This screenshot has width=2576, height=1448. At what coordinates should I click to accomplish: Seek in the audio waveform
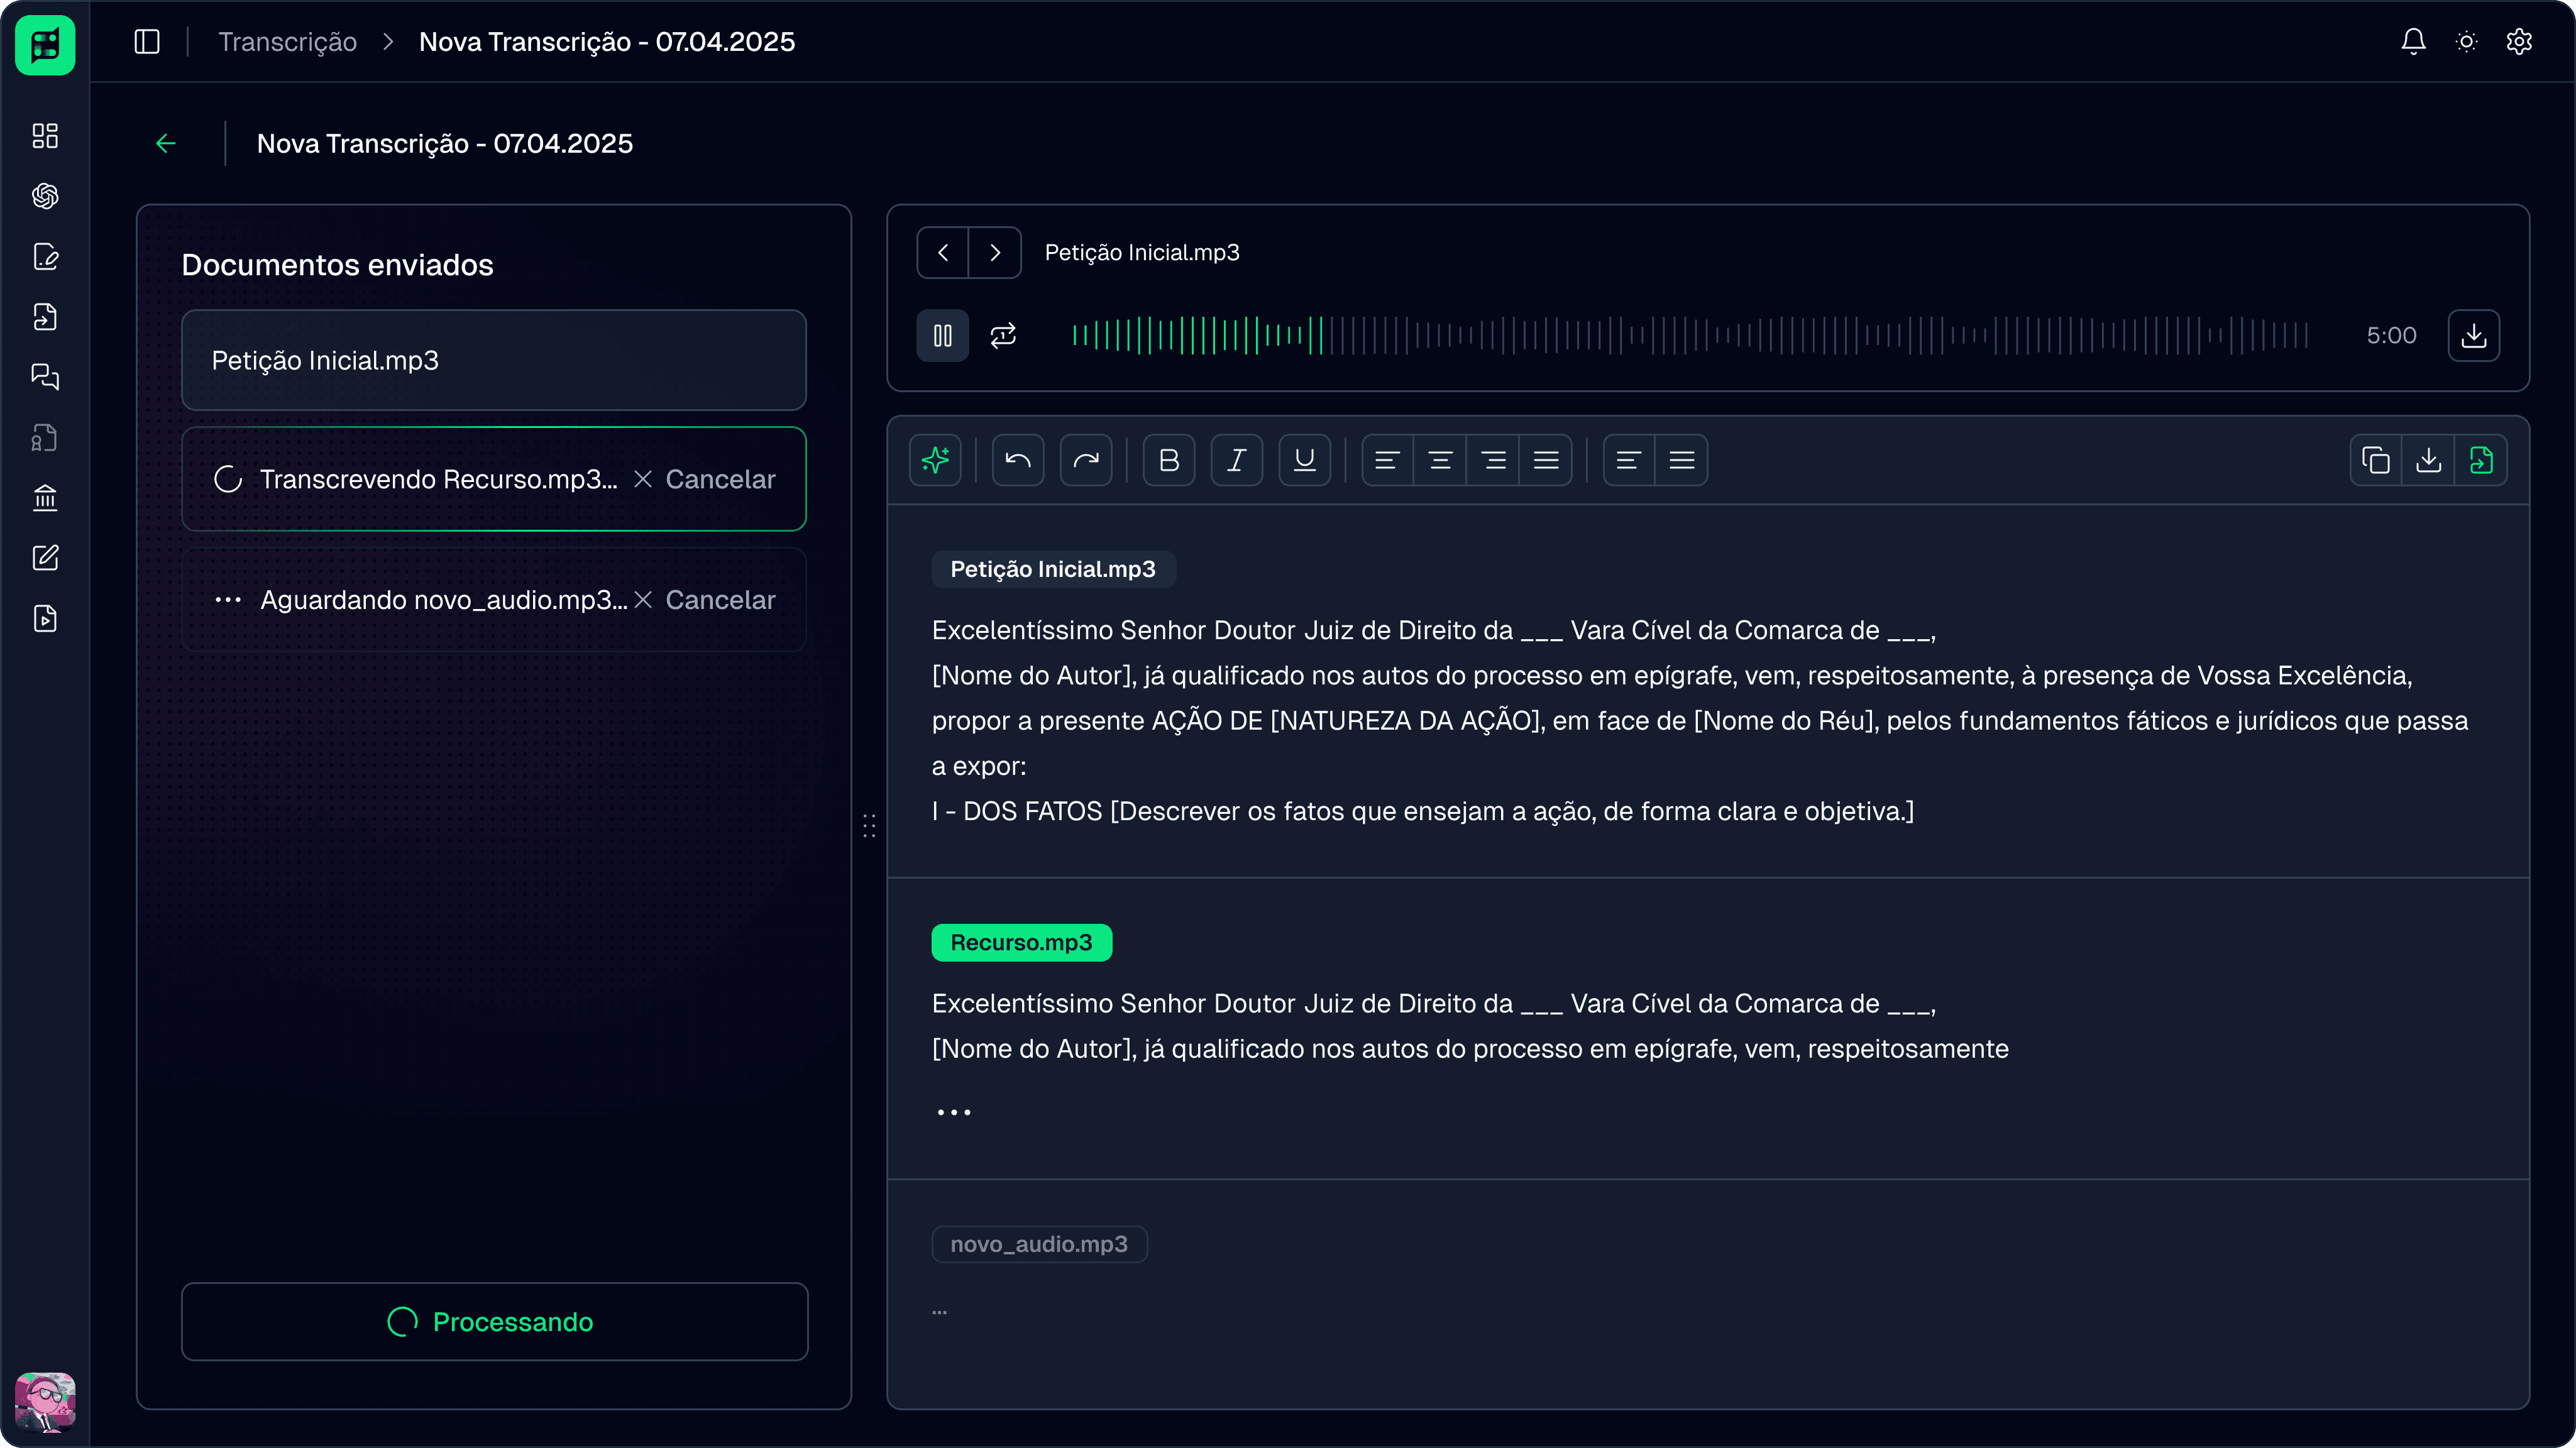pyautogui.click(x=1690, y=335)
